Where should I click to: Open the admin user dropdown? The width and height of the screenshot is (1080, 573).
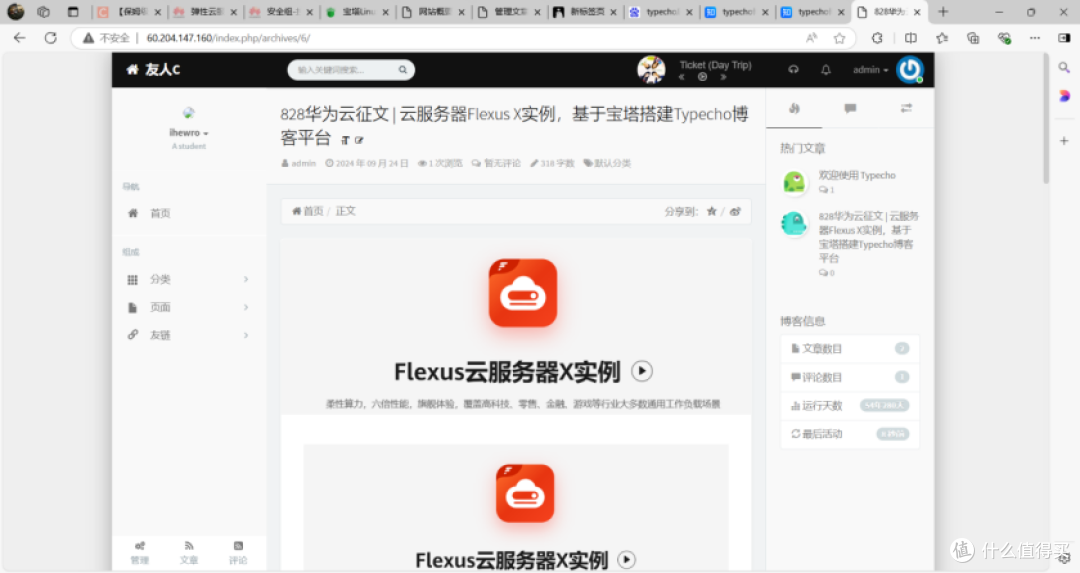pyautogui.click(x=871, y=70)
